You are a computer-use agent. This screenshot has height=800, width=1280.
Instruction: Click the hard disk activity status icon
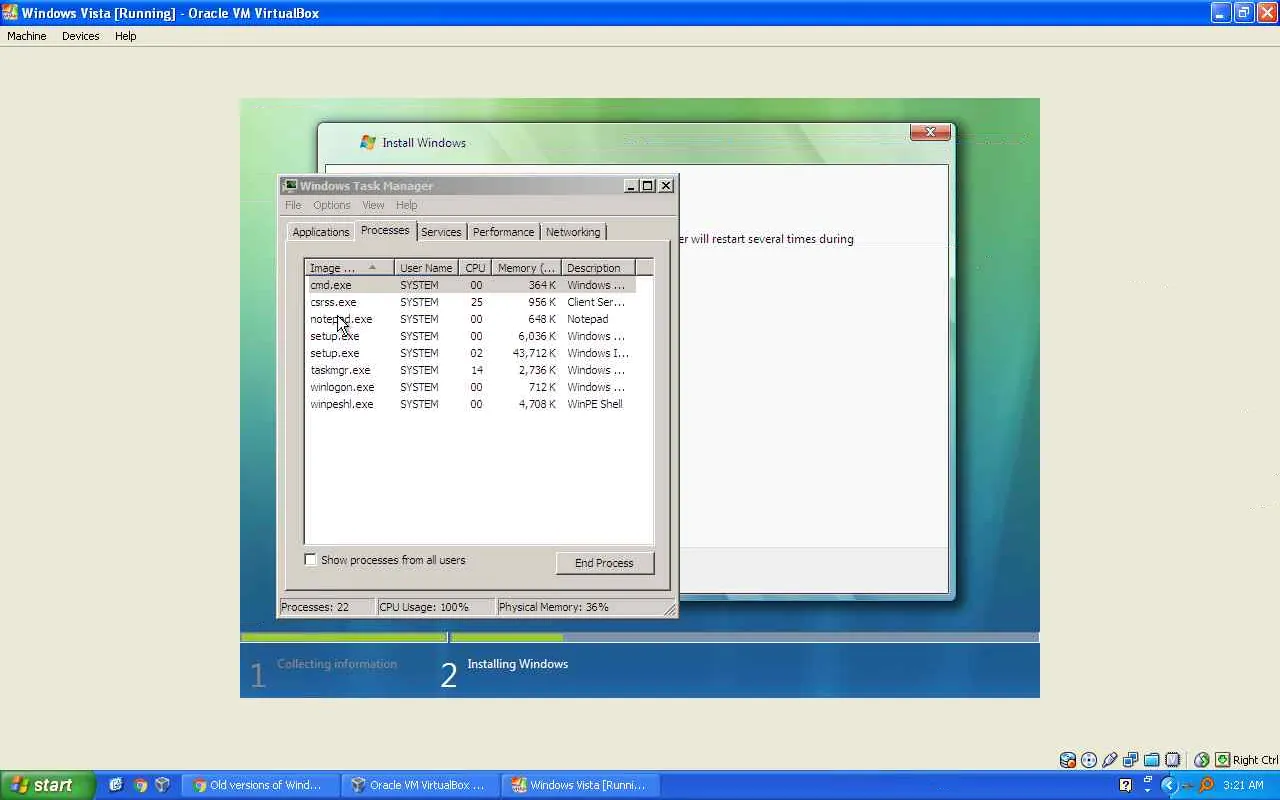(x=1068, y=760)
